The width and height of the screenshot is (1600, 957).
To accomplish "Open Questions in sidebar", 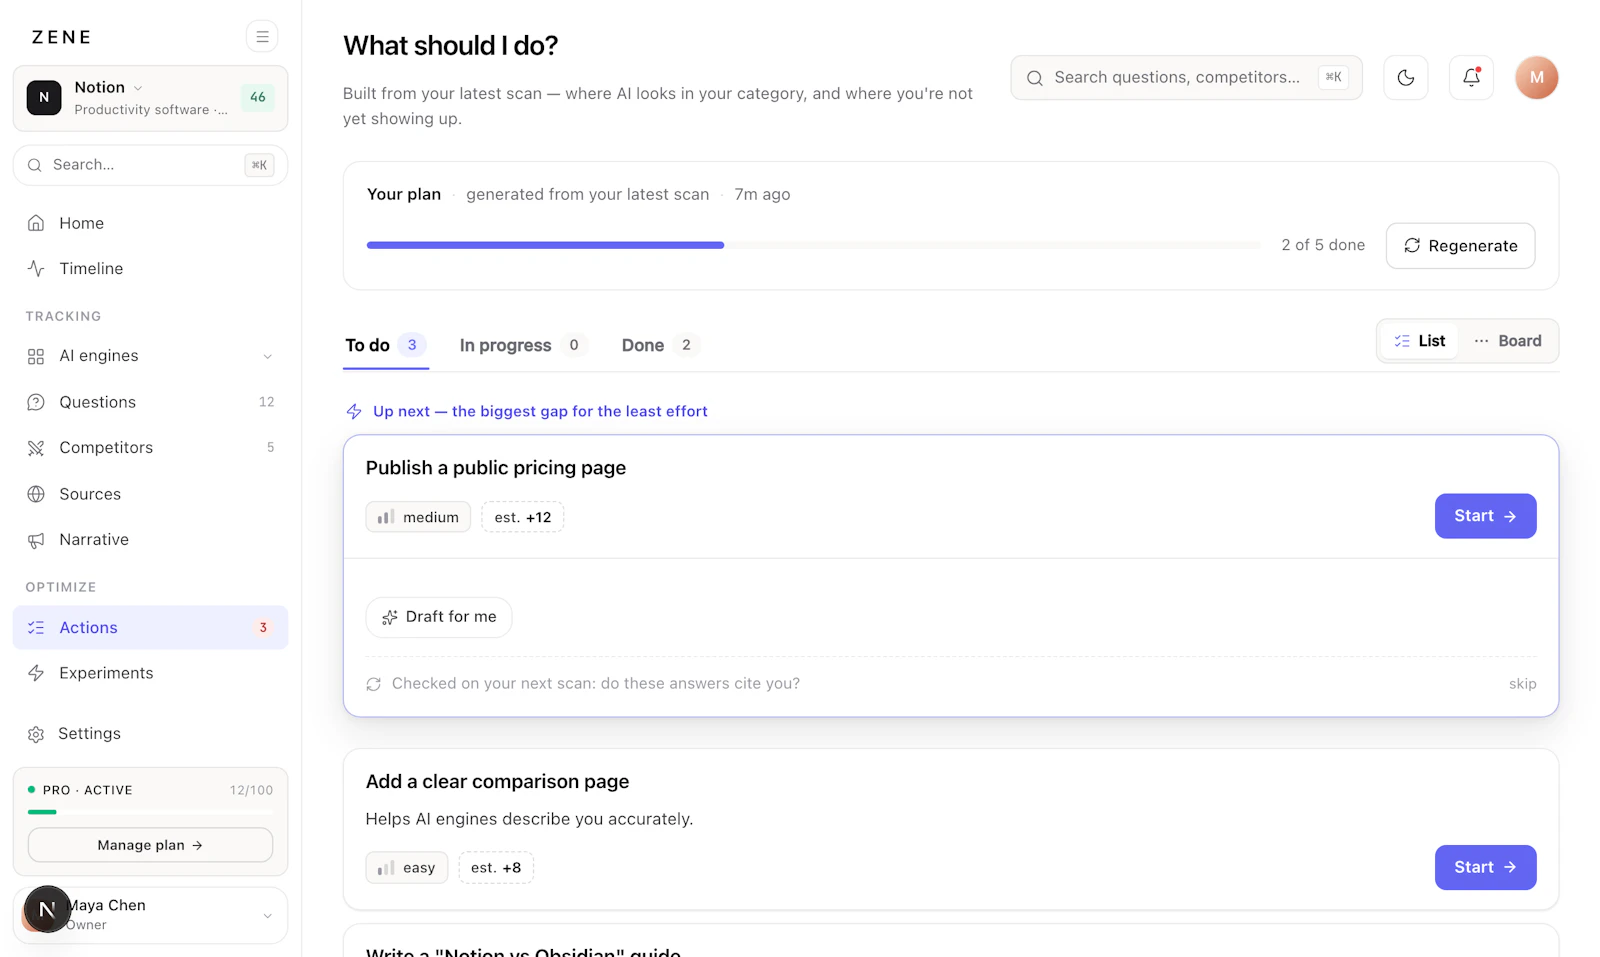I will click(150, 402).
